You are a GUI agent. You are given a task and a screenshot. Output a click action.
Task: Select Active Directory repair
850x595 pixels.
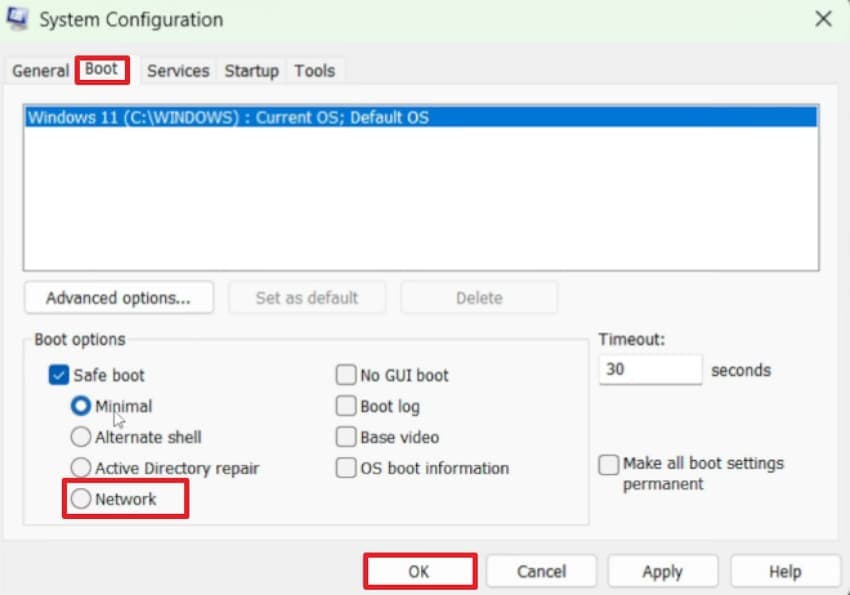click(80, 468)
